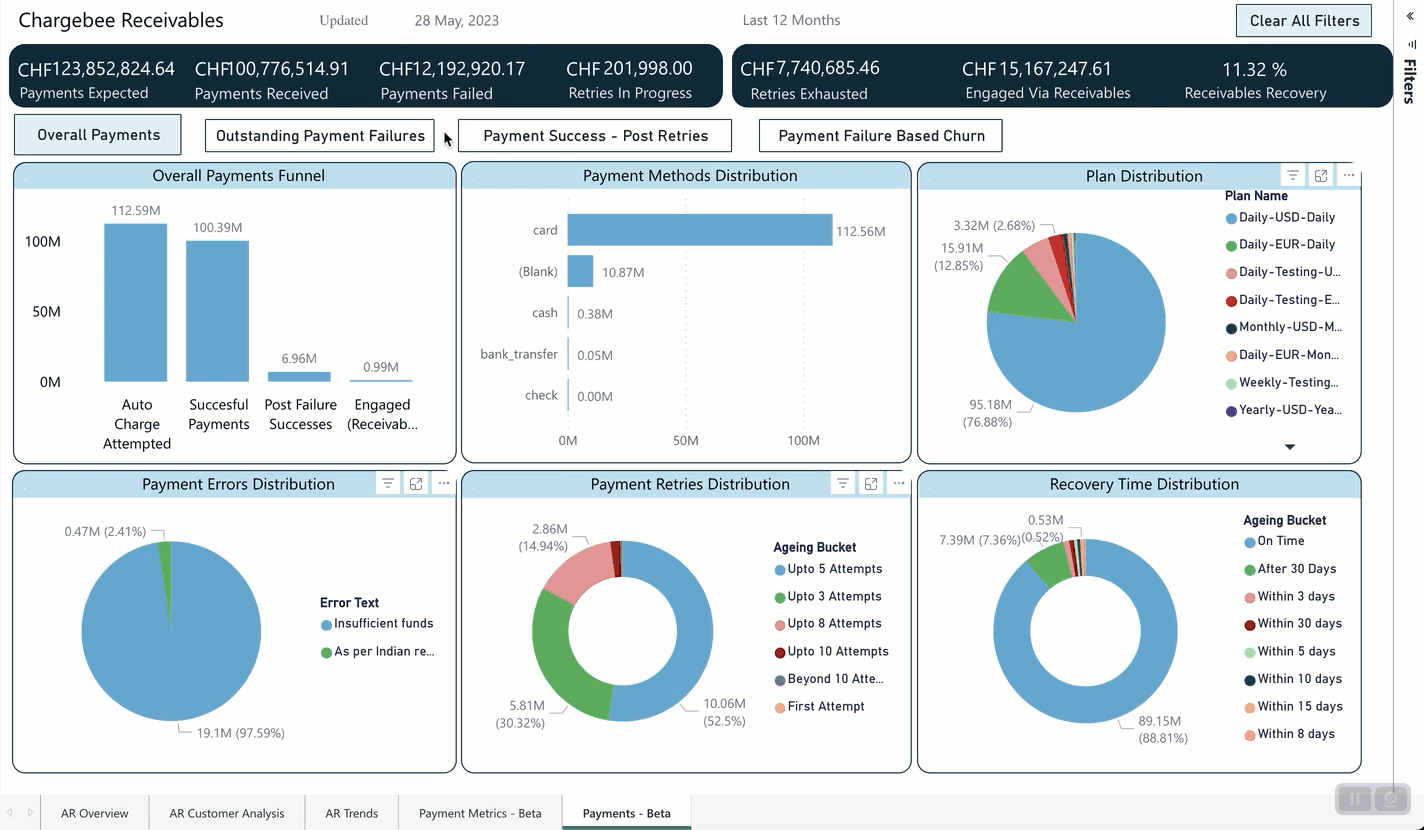The height and width of the screenshot is (830, 1424).
Task: Open Payment Failure Based Churn view
Action: tap(881, 136)
